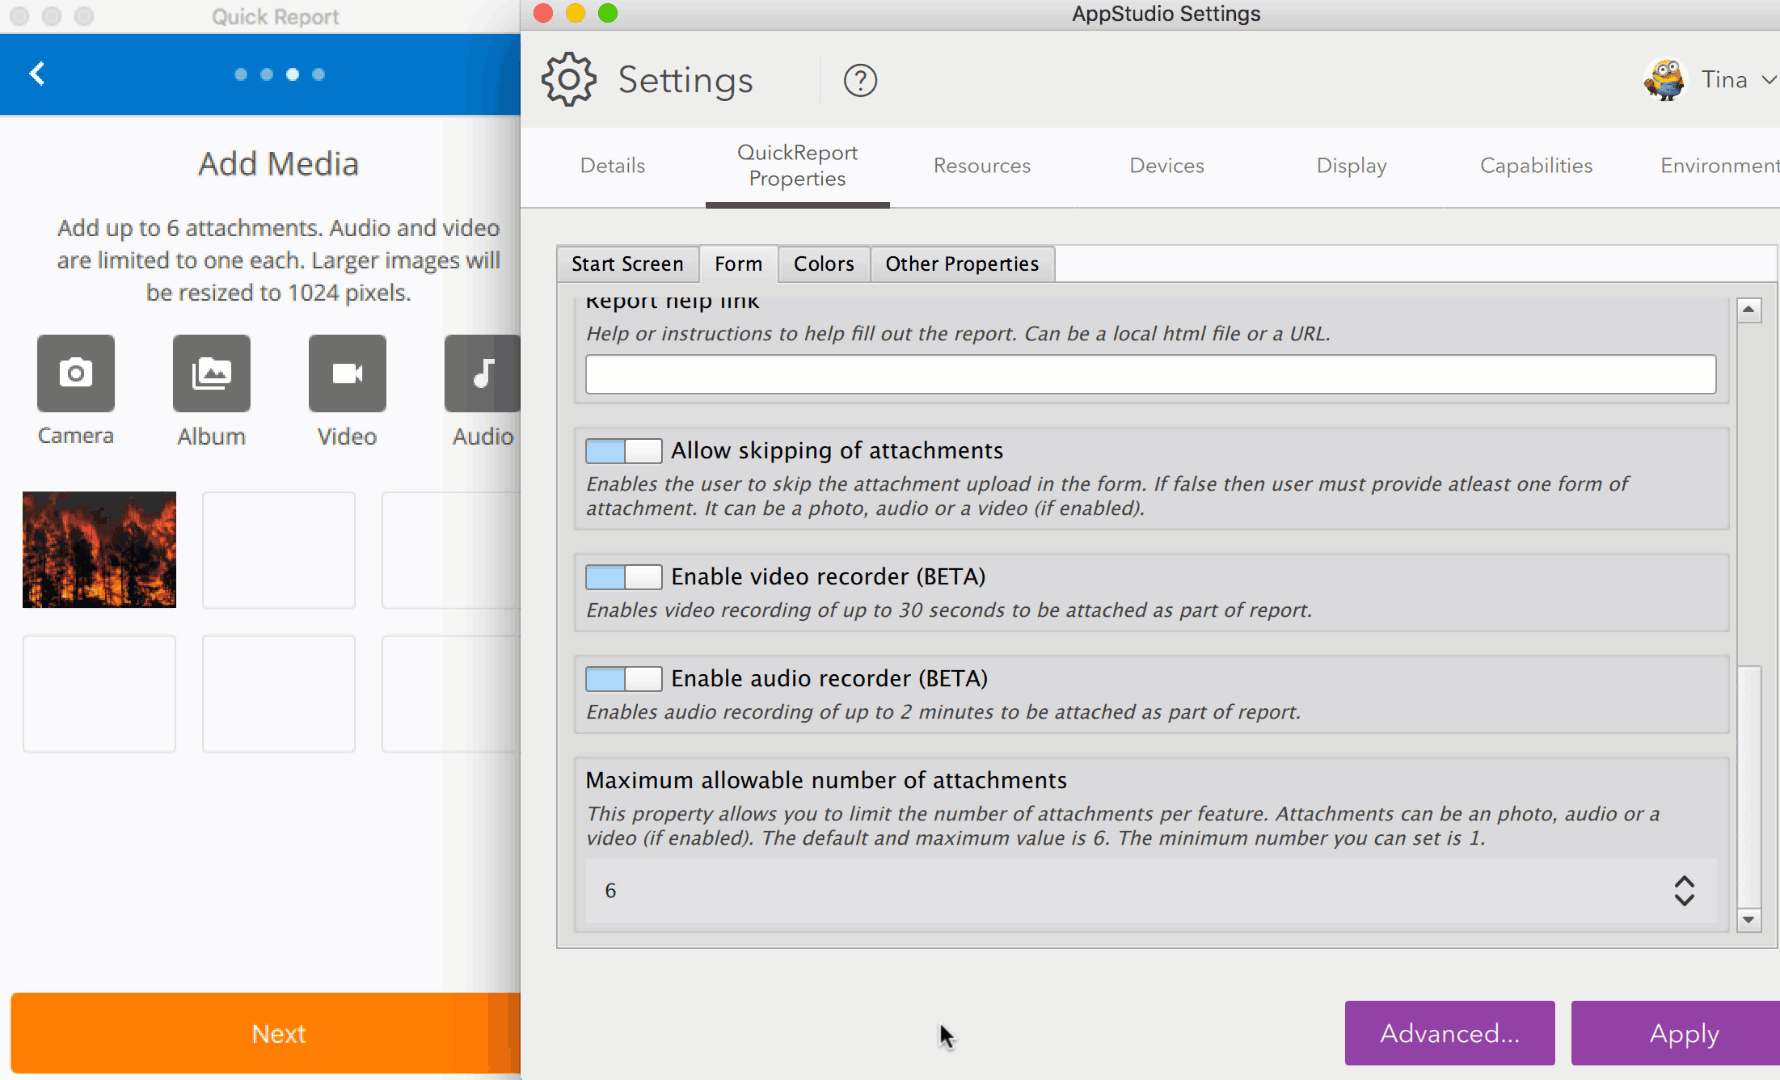Image resolution: width=1780 pixels, height=1080 pixels.
Task: Open the Environment tab
Action: coord(1720,166)
